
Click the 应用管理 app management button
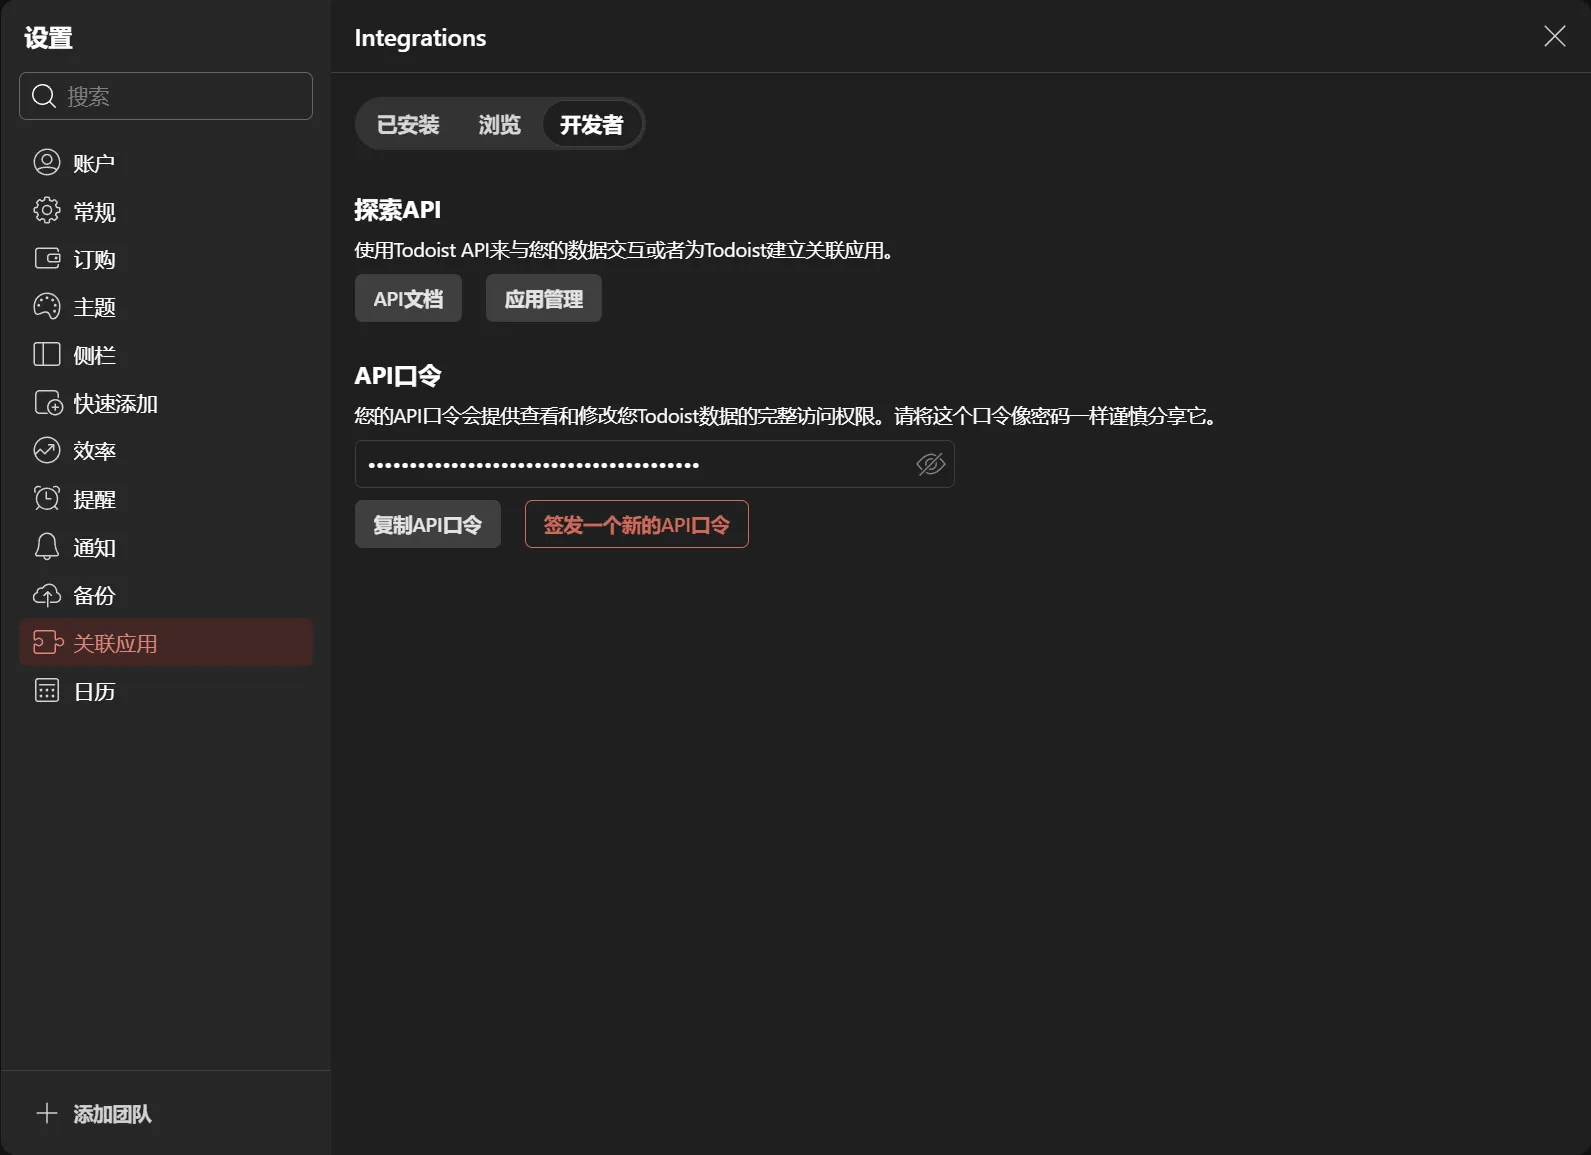click(543, 299)
